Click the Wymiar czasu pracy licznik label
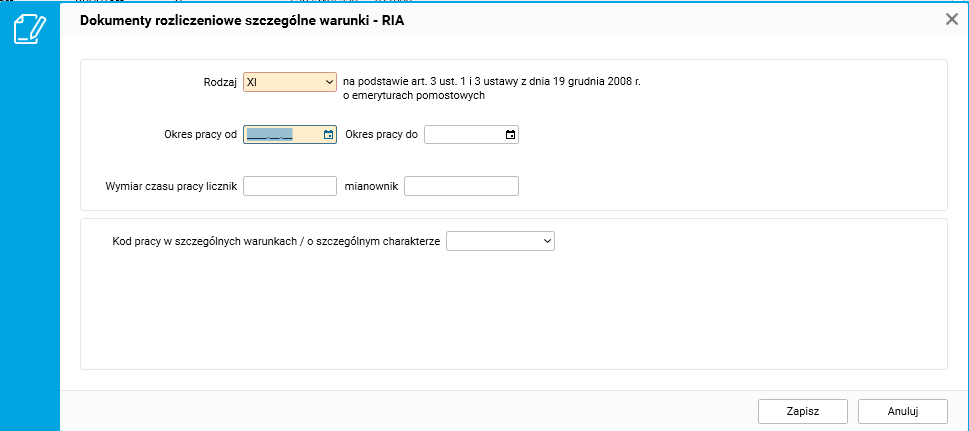The image size is (969, 431). click(x=170, y=187)
